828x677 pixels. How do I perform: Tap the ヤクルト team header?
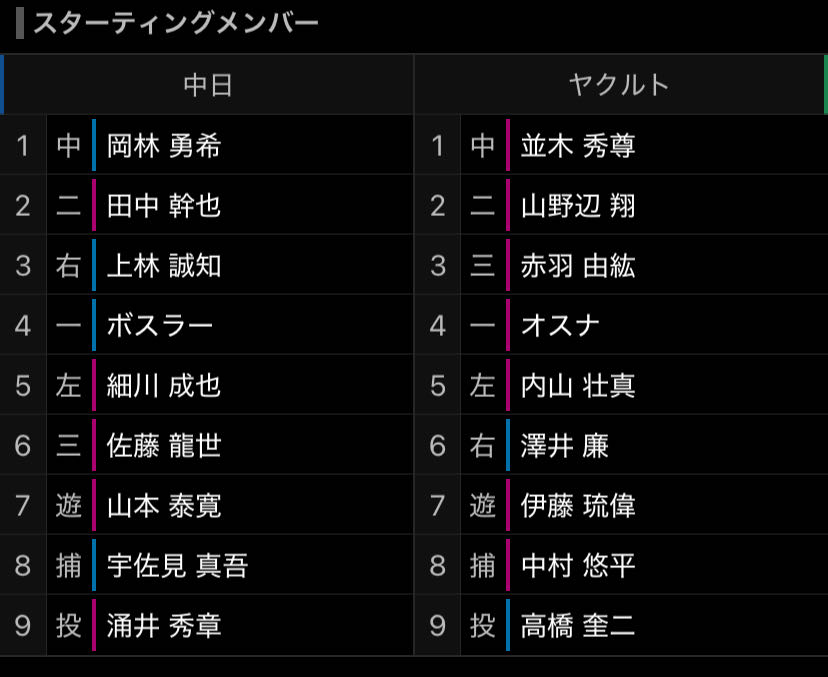tap(619, 84)
